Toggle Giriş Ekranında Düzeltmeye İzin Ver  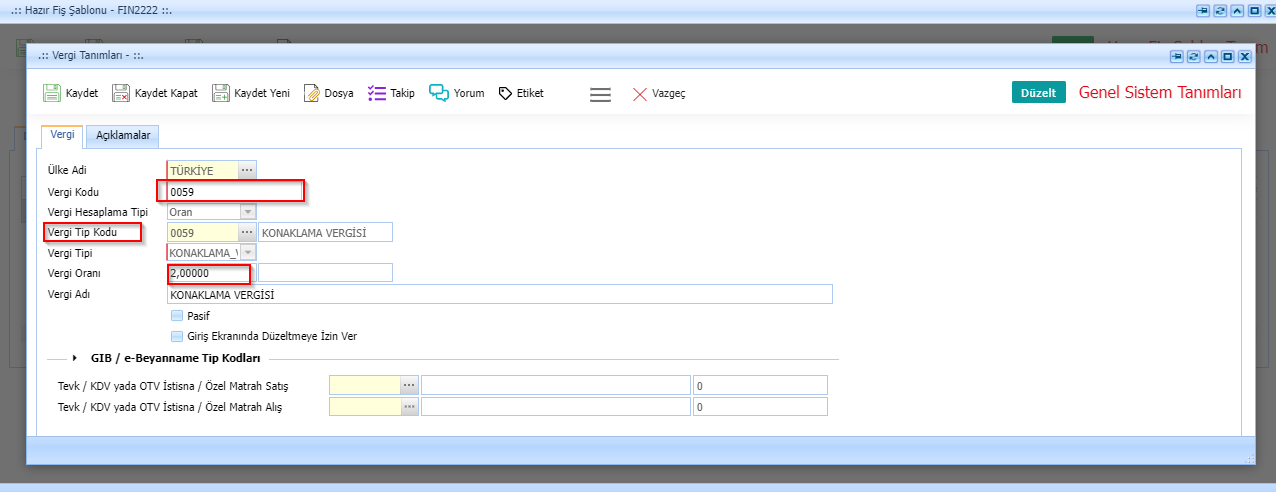coord(177,337)
